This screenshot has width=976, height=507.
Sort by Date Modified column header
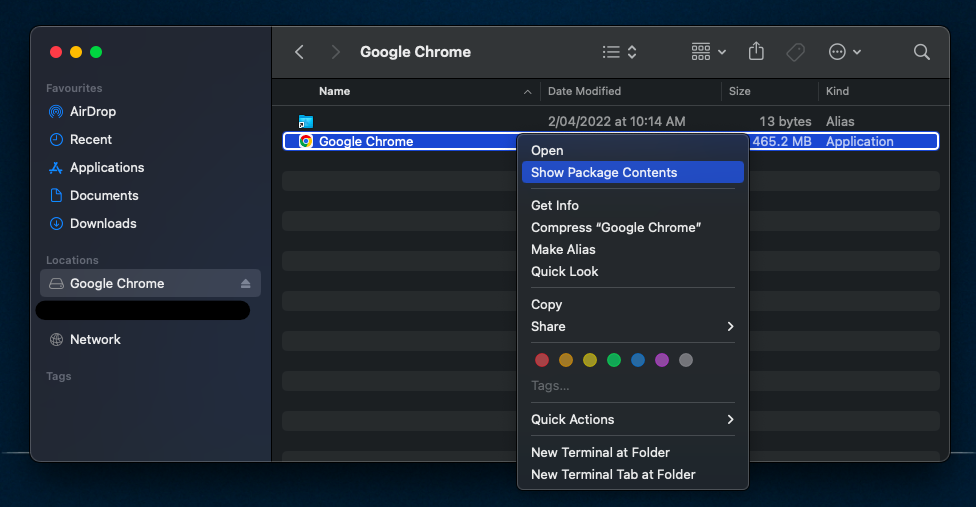click(x=584, y=91)
